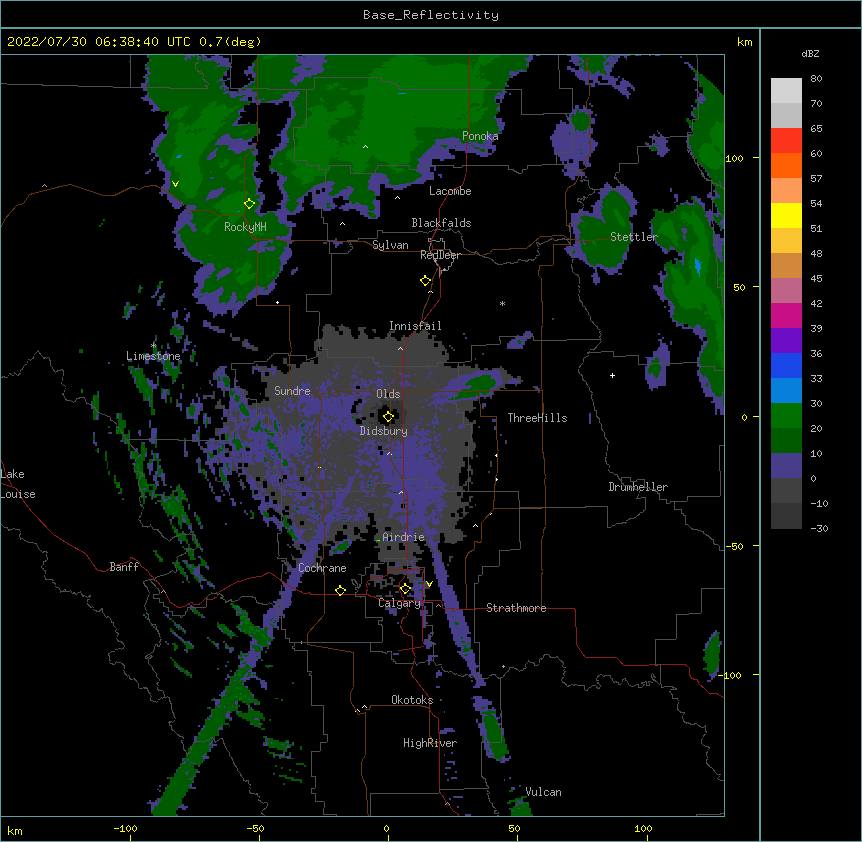Click the Didsbury town label
The height and width of the screenshot is (842, 862).
384,431
